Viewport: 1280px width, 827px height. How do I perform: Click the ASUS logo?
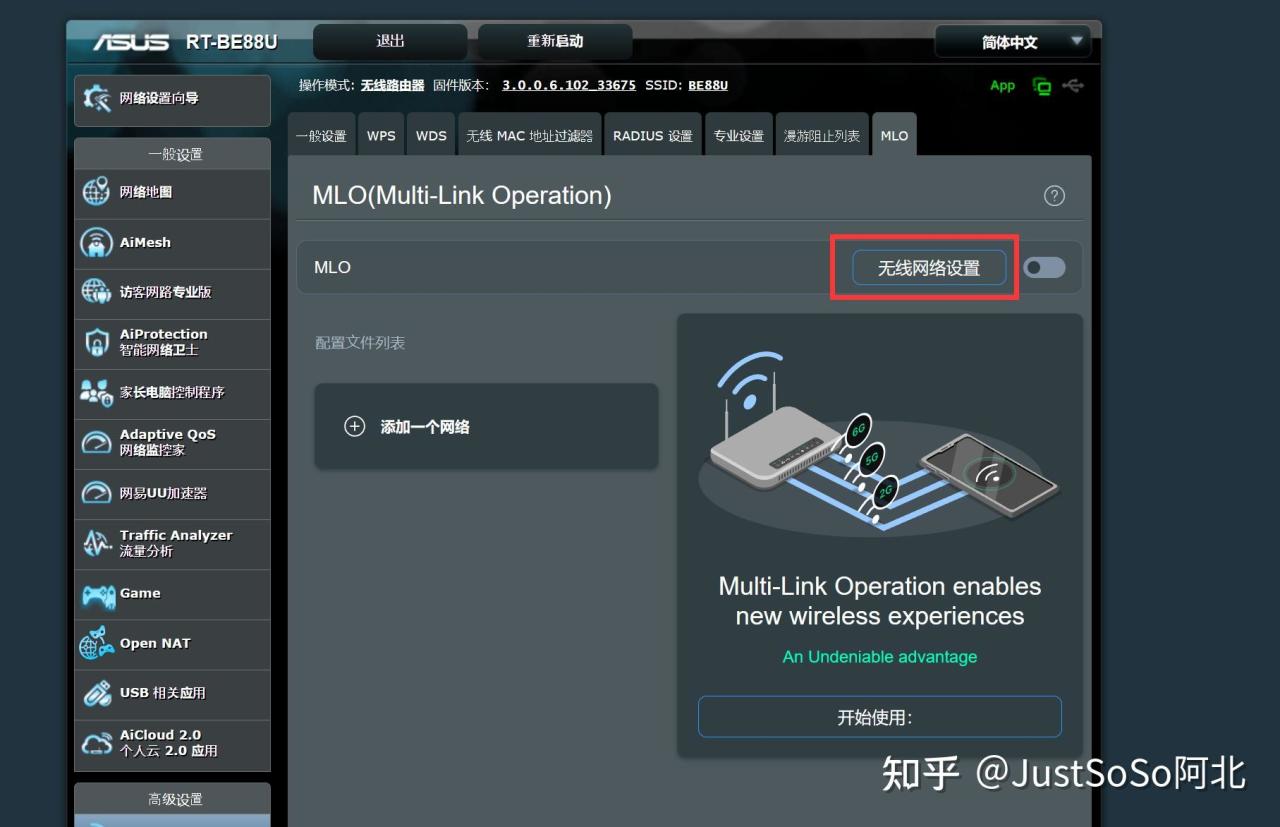point(131,42)
